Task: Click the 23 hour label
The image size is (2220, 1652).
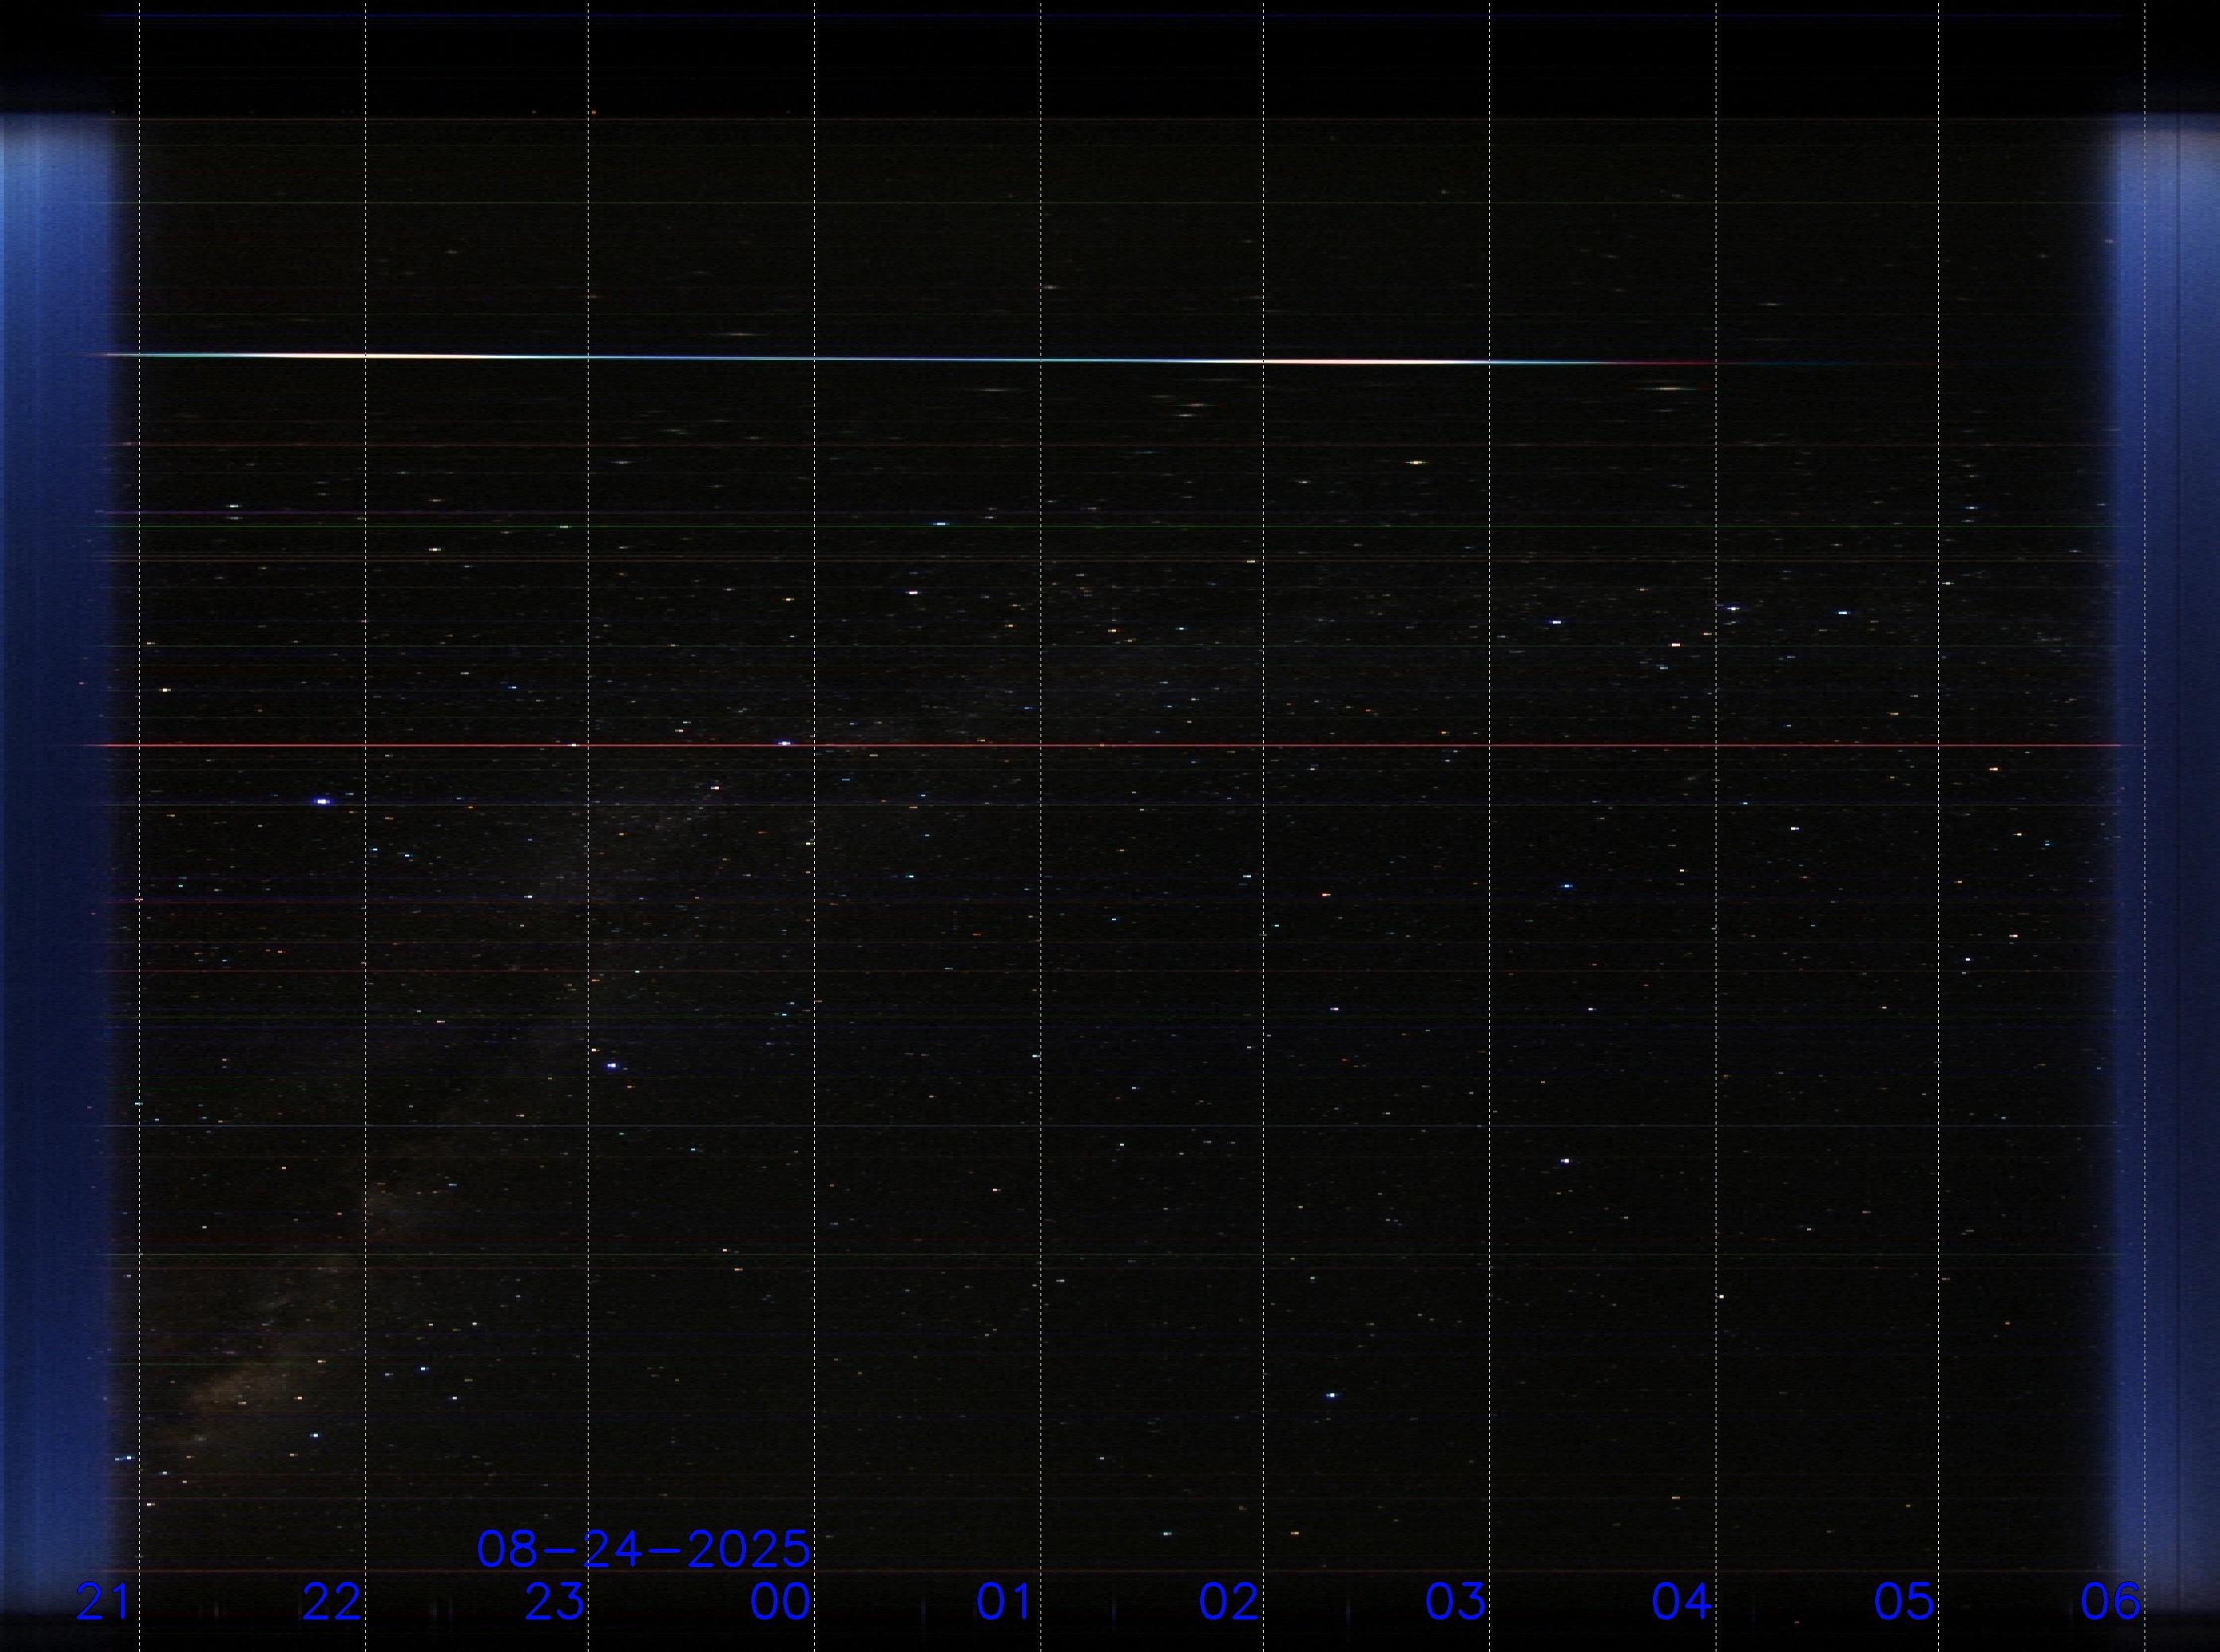Action: coord(555,1602)
